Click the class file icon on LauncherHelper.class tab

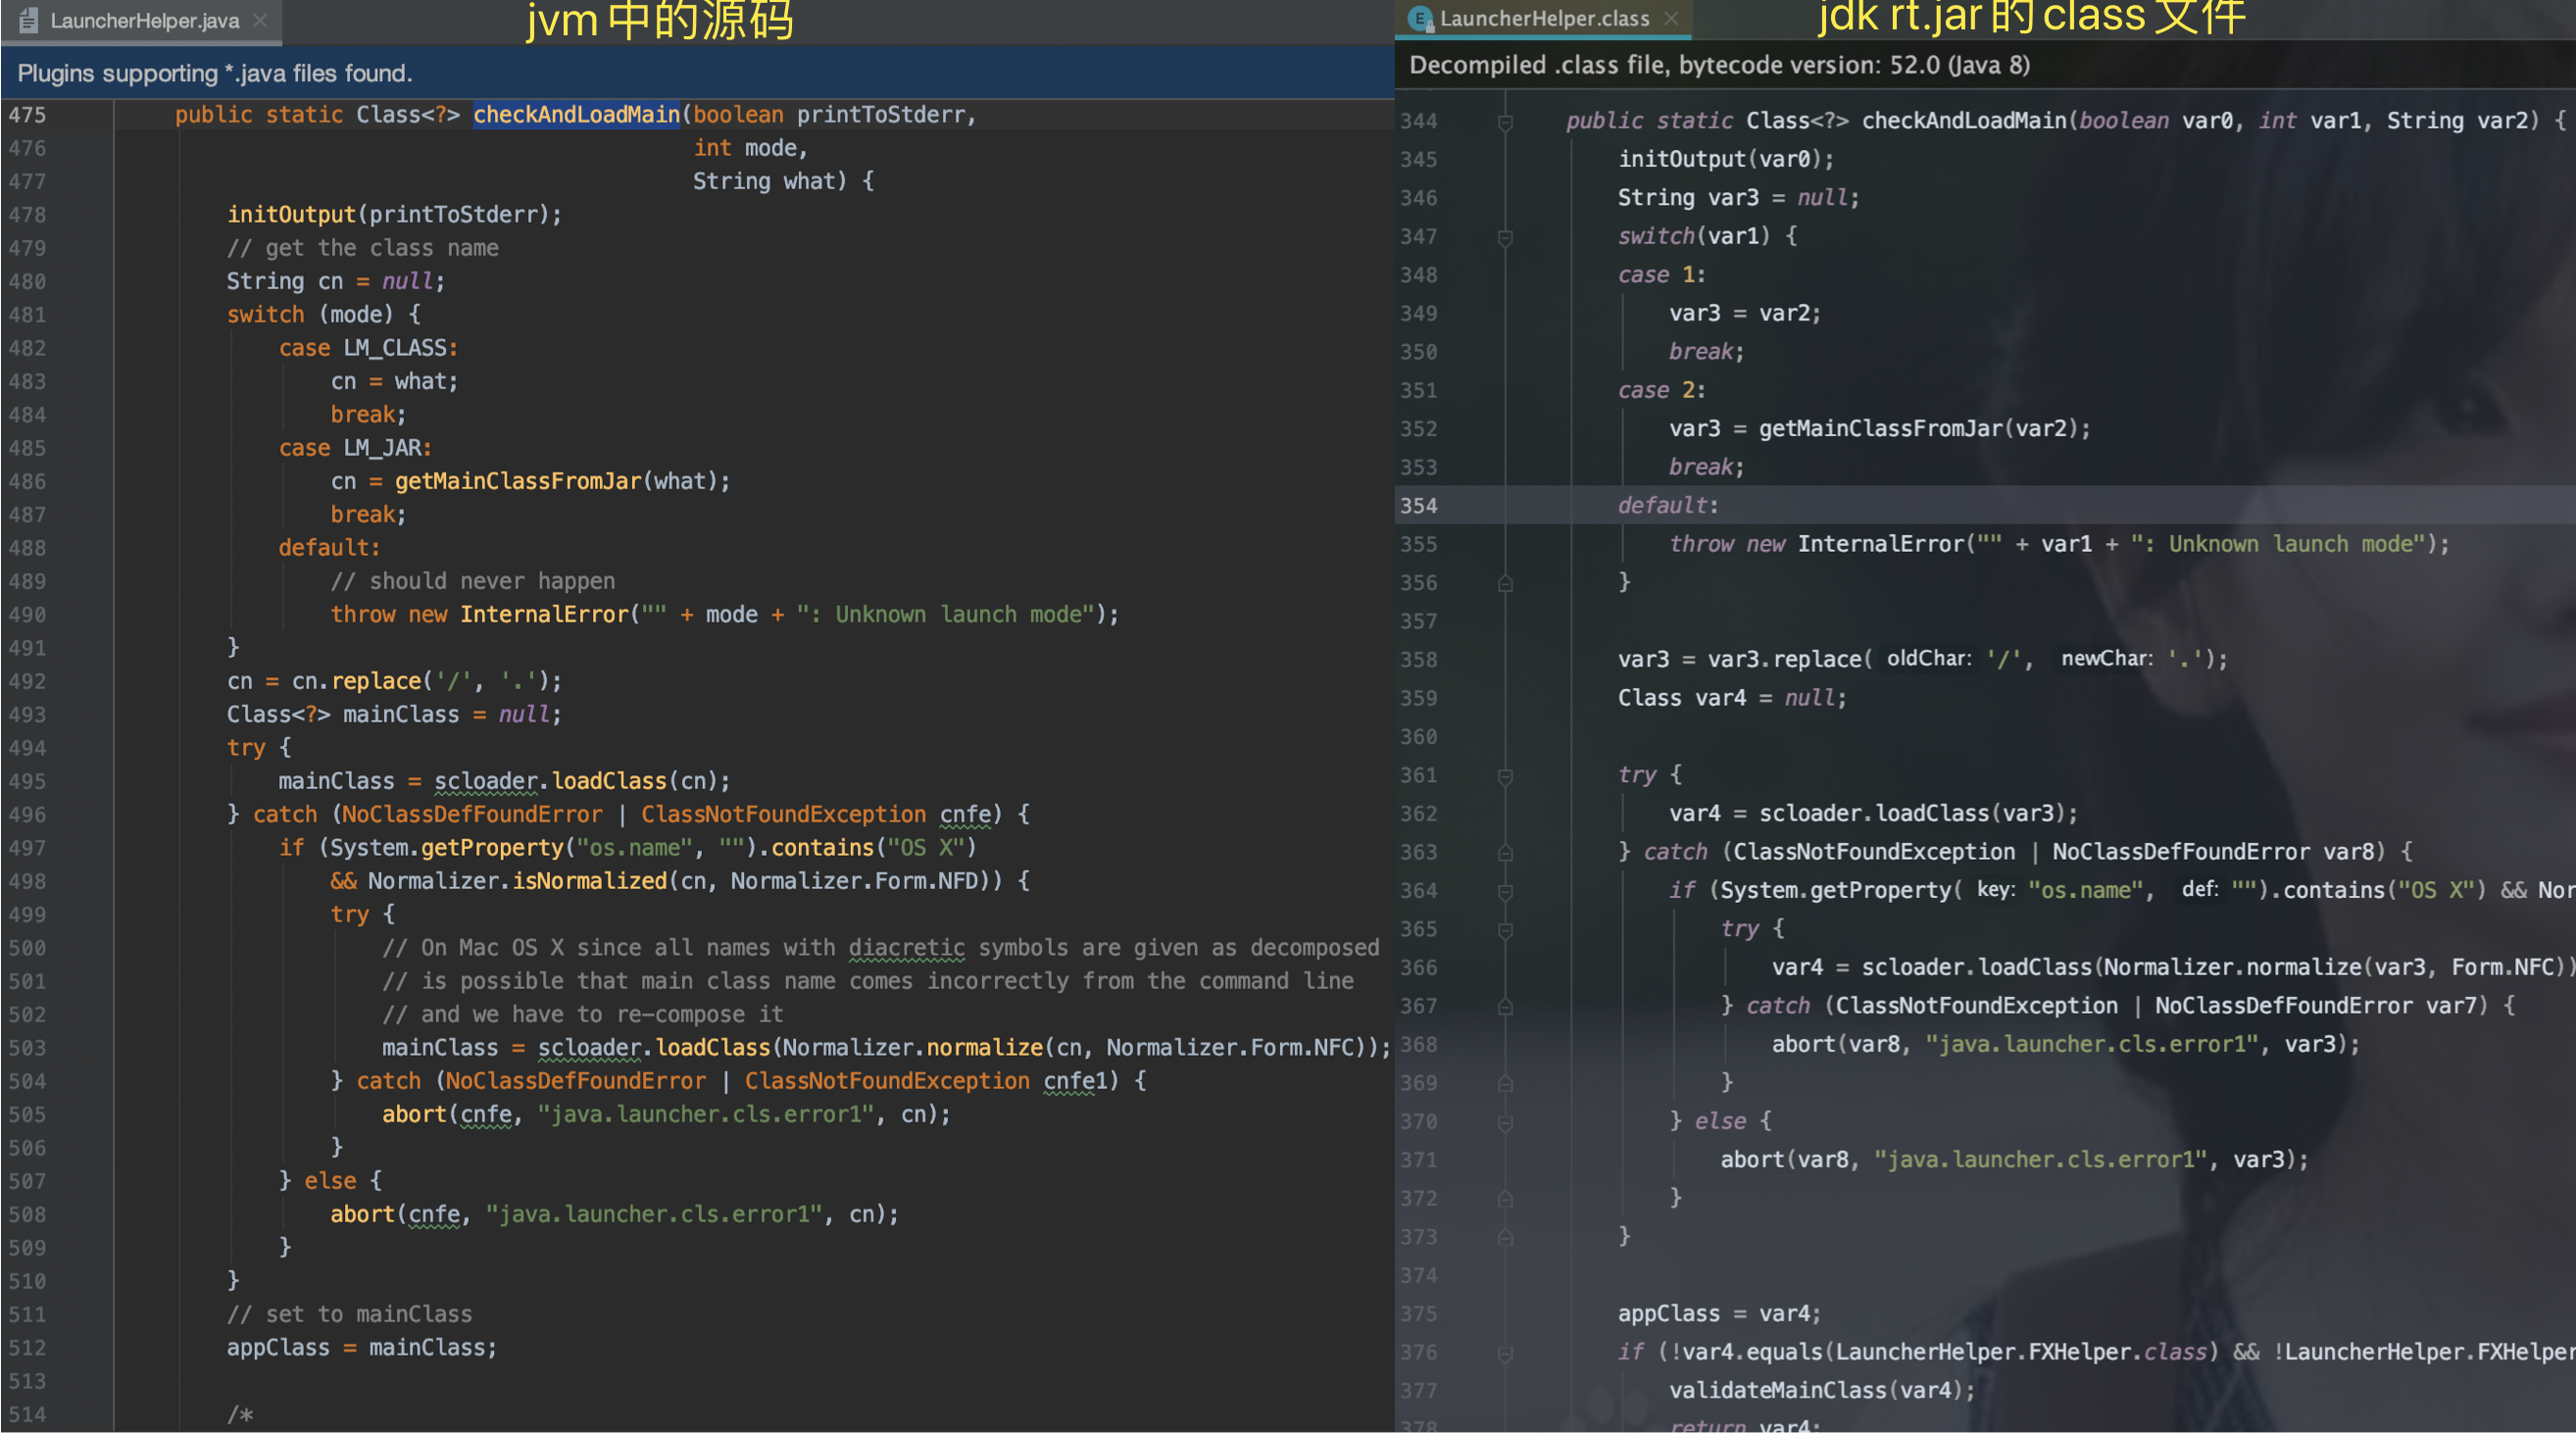[x=1419, y=18]
